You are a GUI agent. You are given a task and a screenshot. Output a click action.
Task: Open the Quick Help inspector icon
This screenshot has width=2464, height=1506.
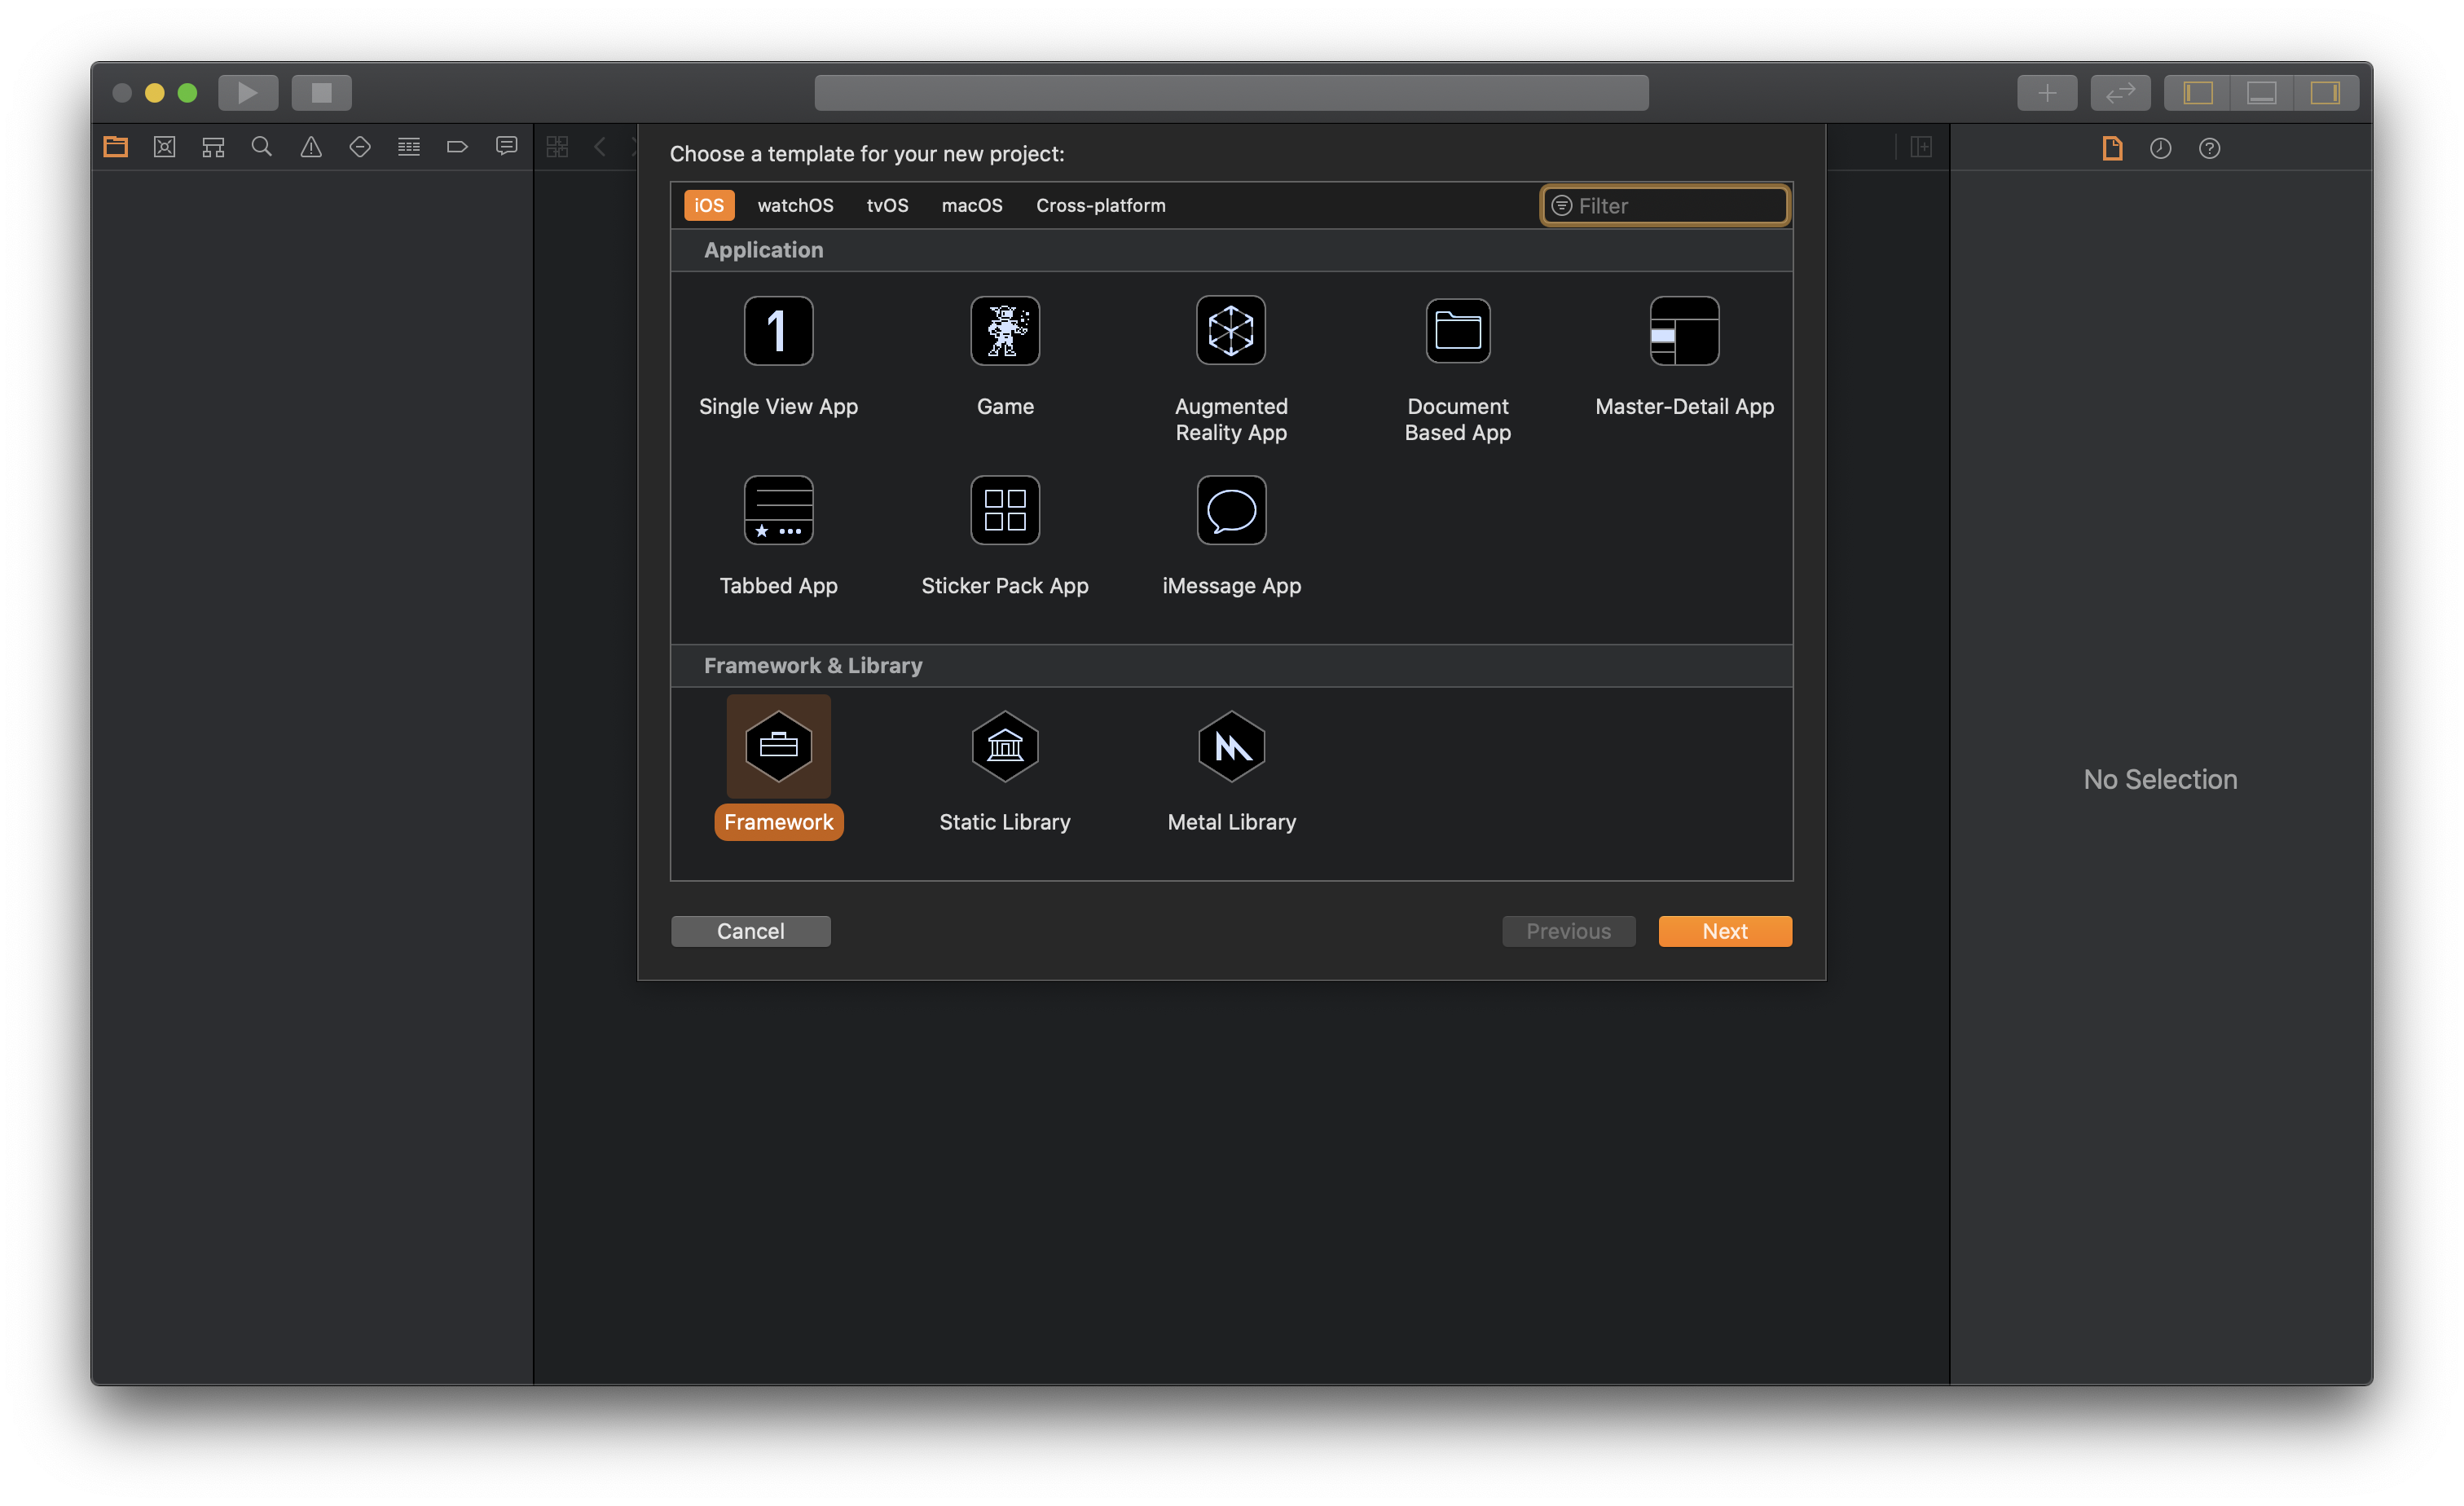[2209, 148]
